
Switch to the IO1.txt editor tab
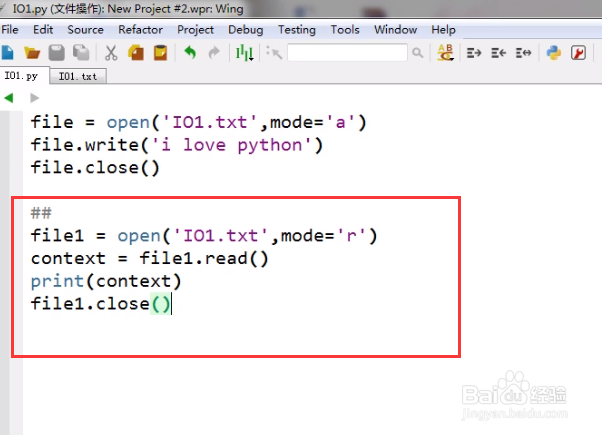[x=78, y=76]
